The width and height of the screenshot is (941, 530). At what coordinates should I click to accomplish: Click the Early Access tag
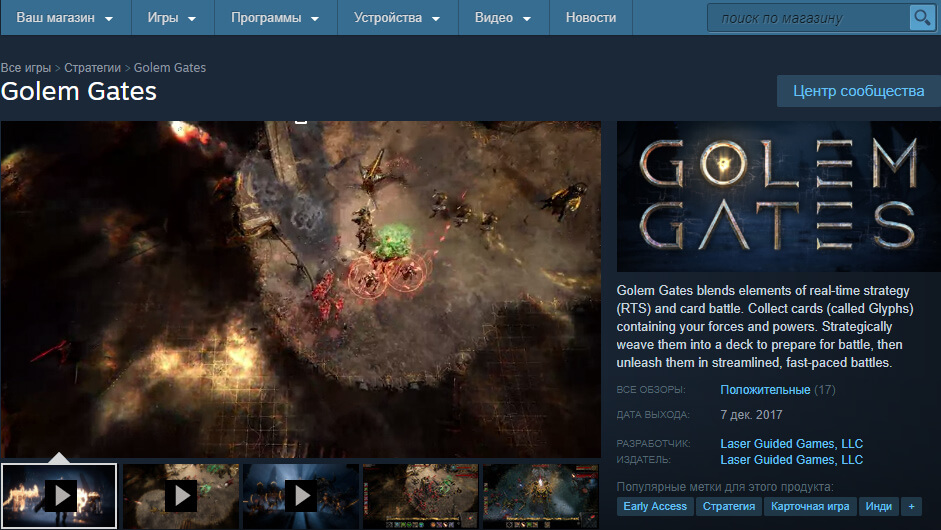(x=655, y=506)
